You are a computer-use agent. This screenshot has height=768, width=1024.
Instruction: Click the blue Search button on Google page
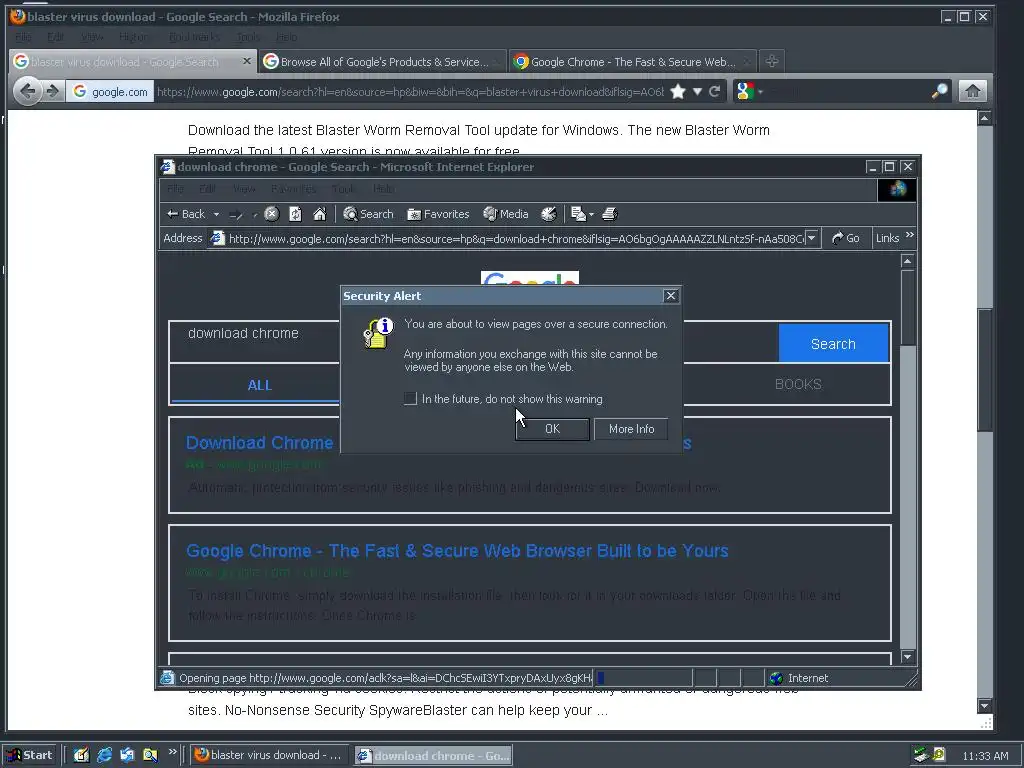[x=833, y=344]
